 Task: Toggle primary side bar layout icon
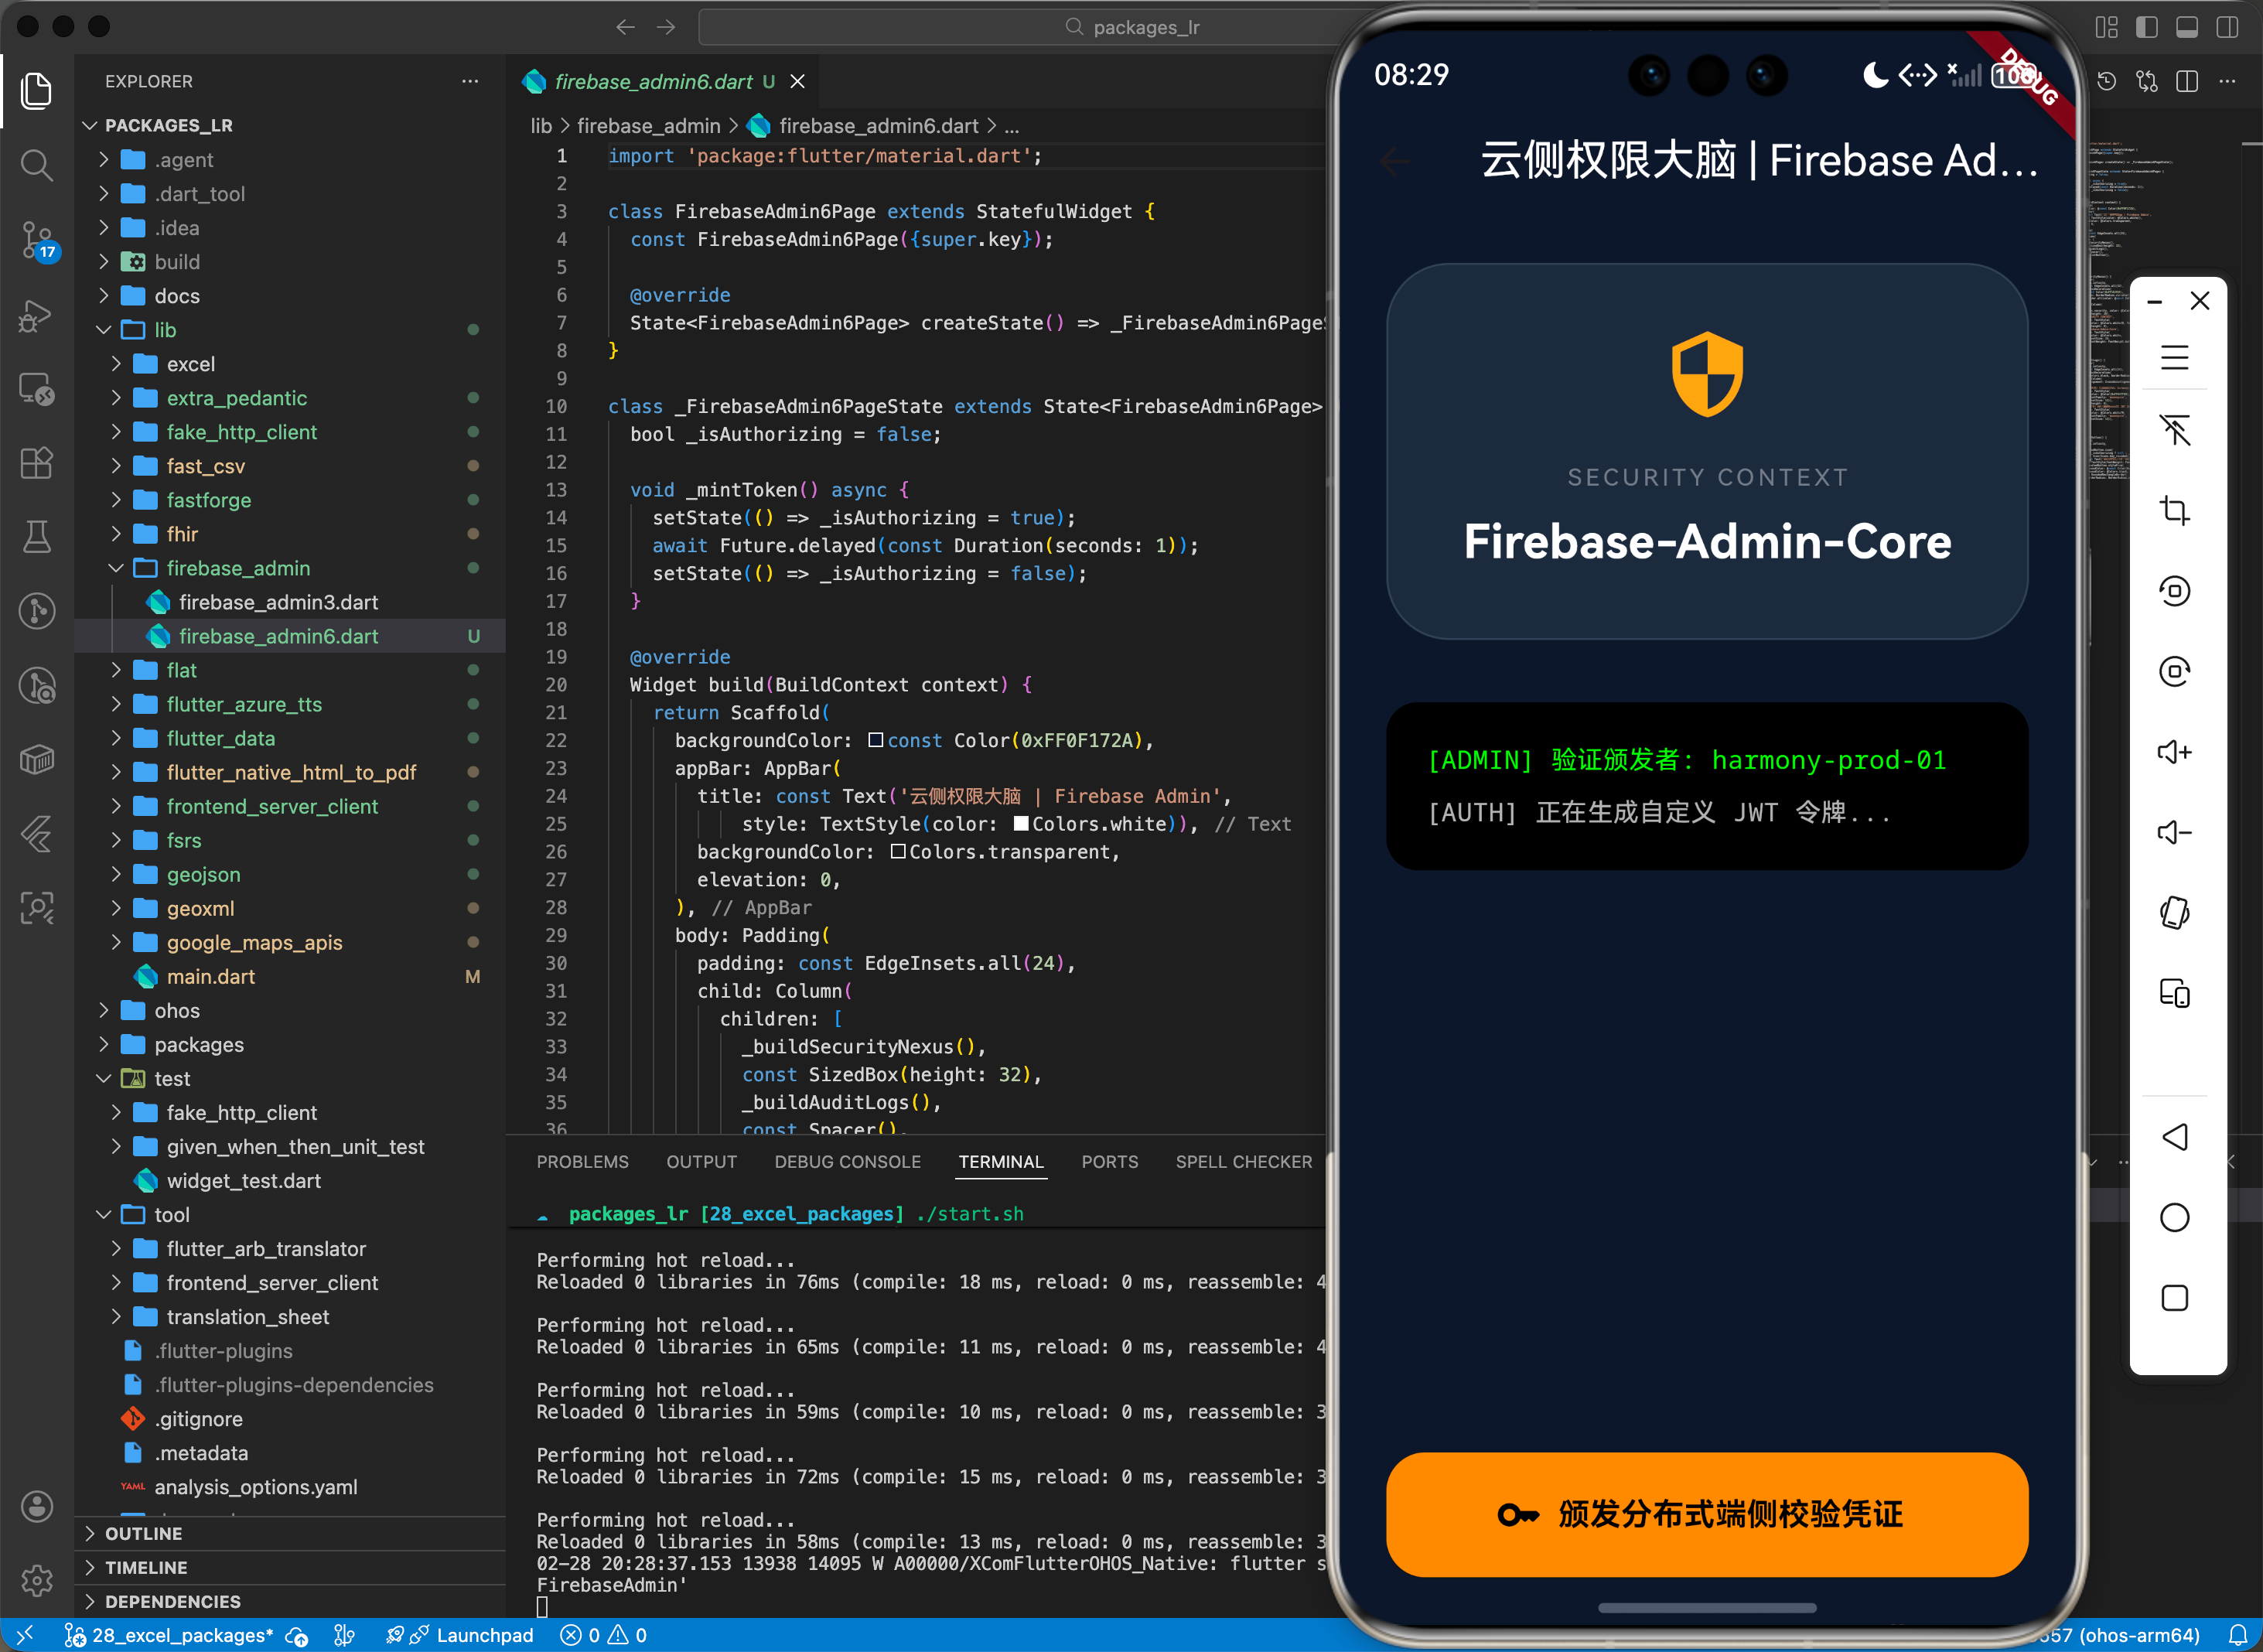pos(2146,27)
